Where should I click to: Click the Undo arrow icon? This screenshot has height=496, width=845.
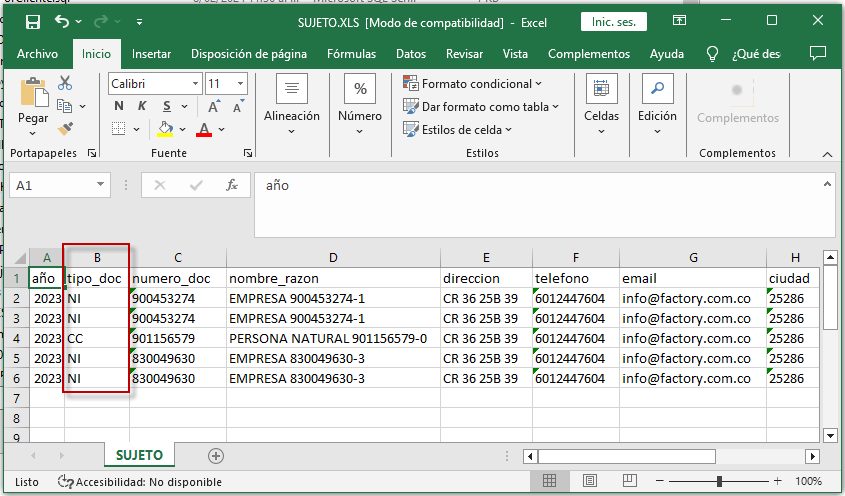tap(62, 22)
